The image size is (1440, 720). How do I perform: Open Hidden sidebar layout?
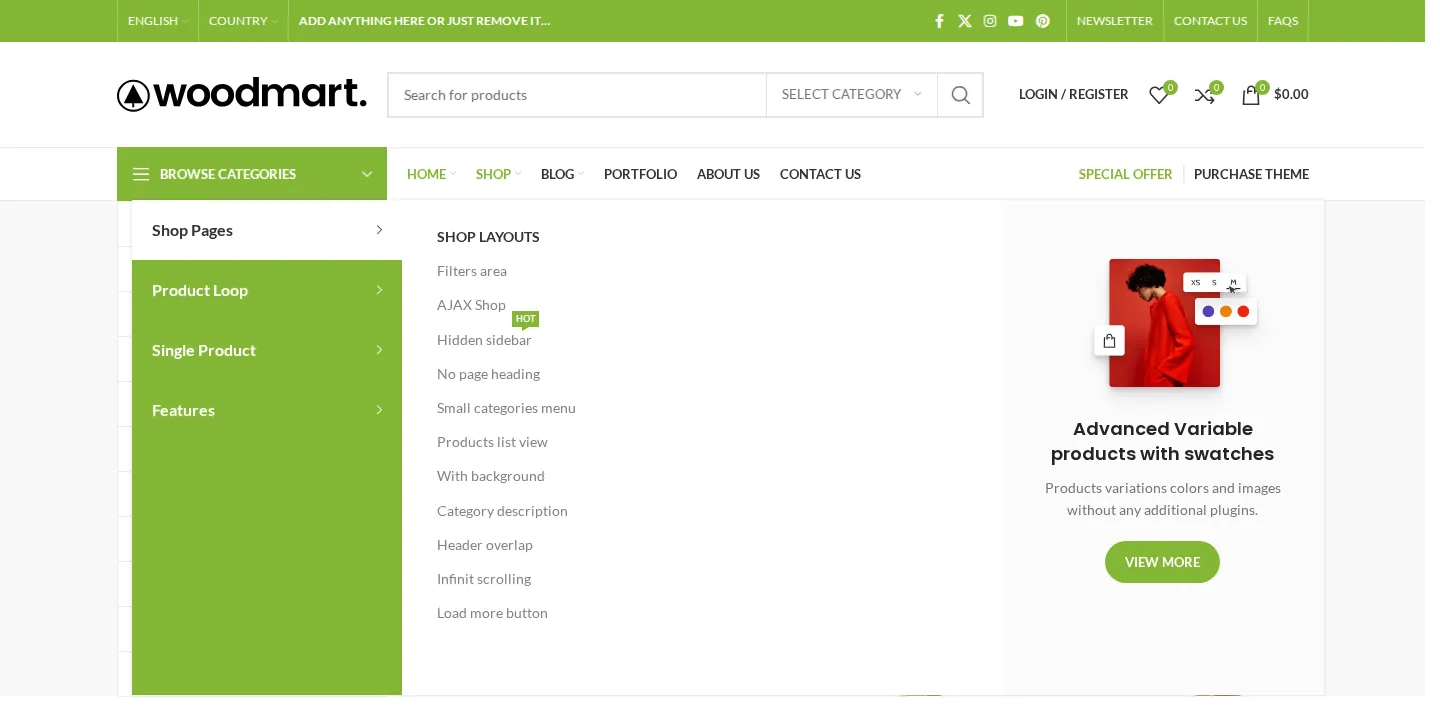[484, 340]
